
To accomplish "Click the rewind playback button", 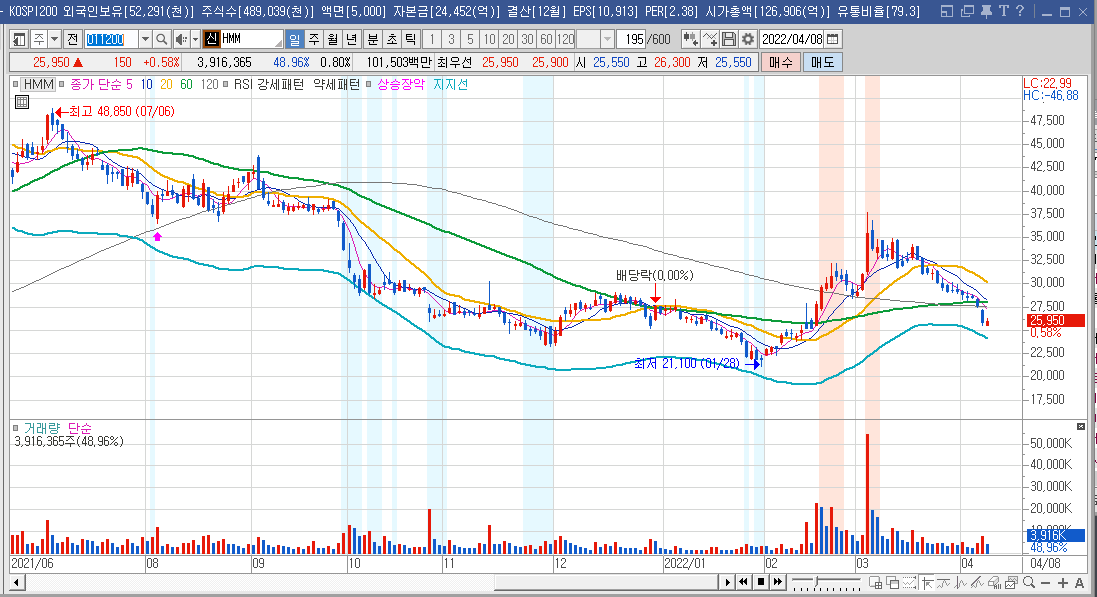I will [743, 582].
